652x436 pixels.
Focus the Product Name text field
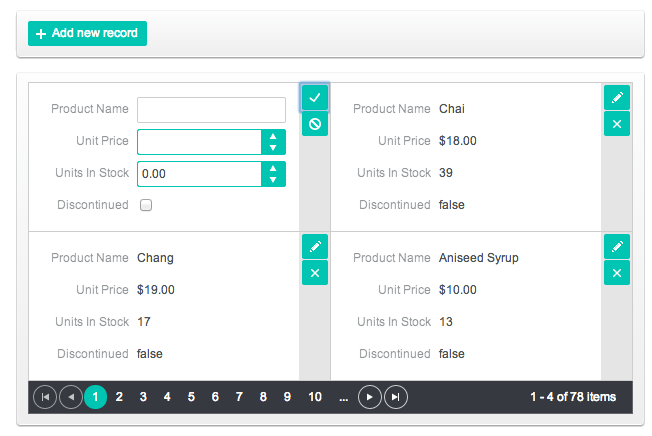coord(211,110)
